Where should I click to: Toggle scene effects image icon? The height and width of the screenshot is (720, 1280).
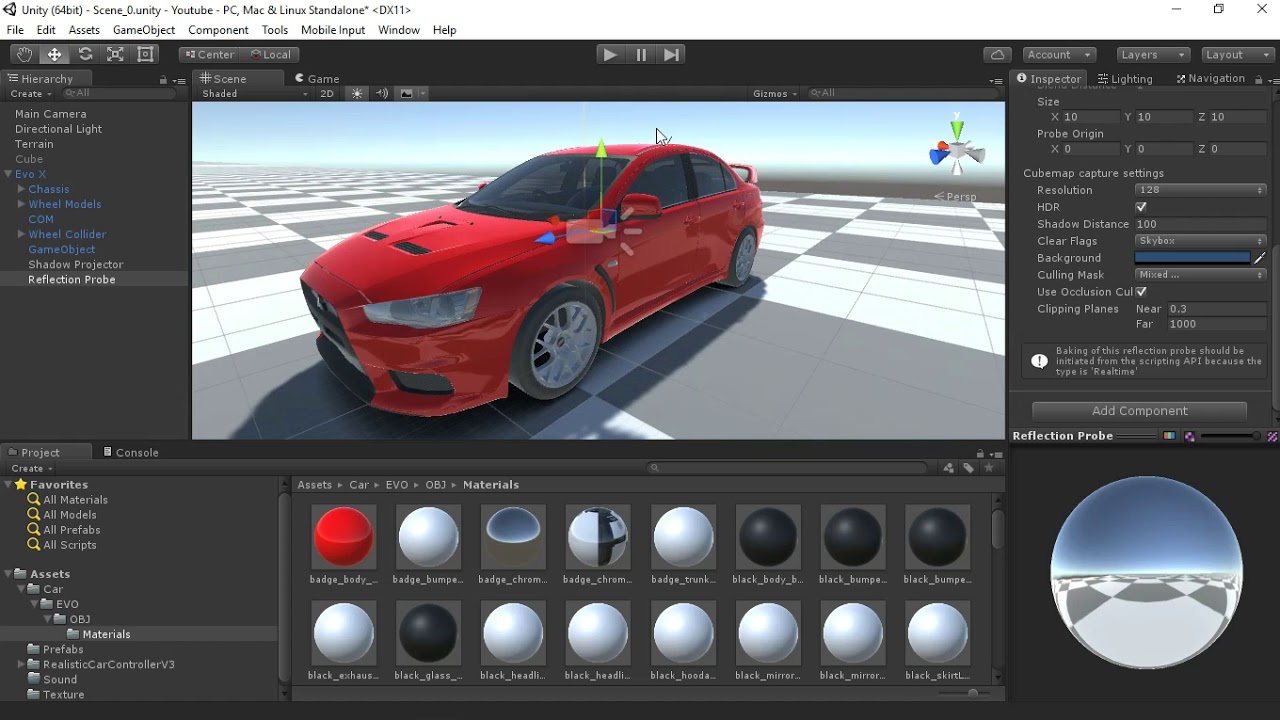pos(406,93)
